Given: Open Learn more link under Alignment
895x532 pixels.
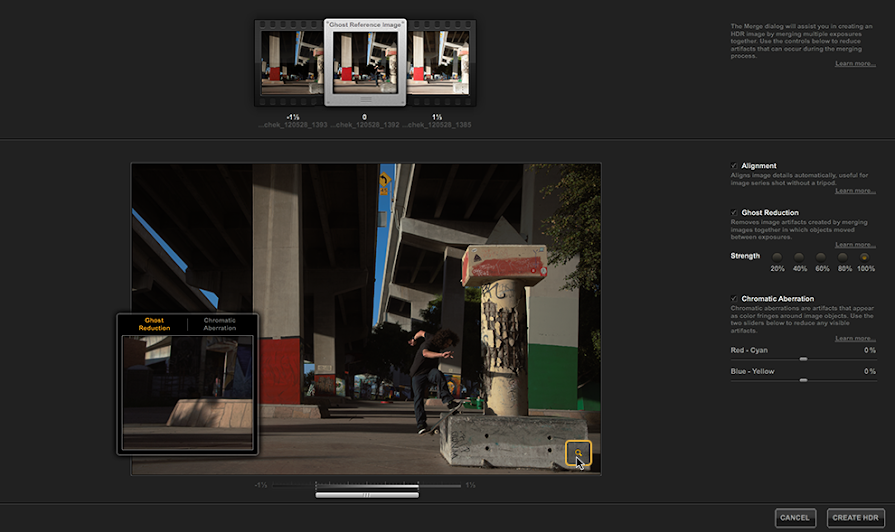Looking at the screenshot, I should (855, 191).
